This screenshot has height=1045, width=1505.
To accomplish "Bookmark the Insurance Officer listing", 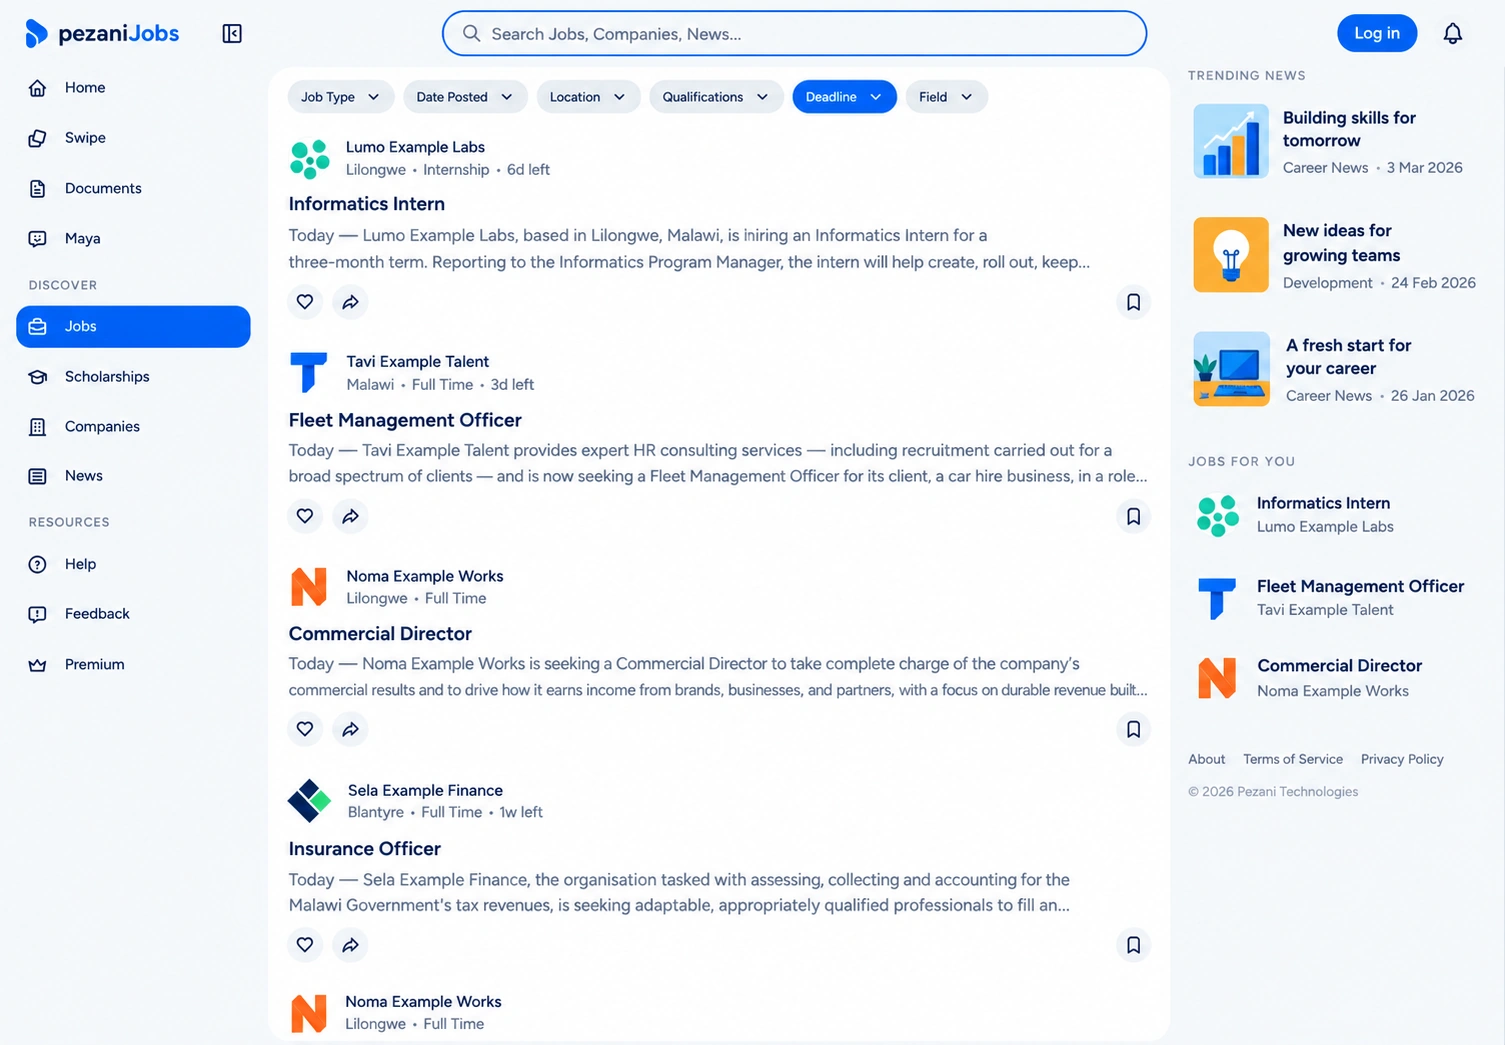I will [1133, 945].
